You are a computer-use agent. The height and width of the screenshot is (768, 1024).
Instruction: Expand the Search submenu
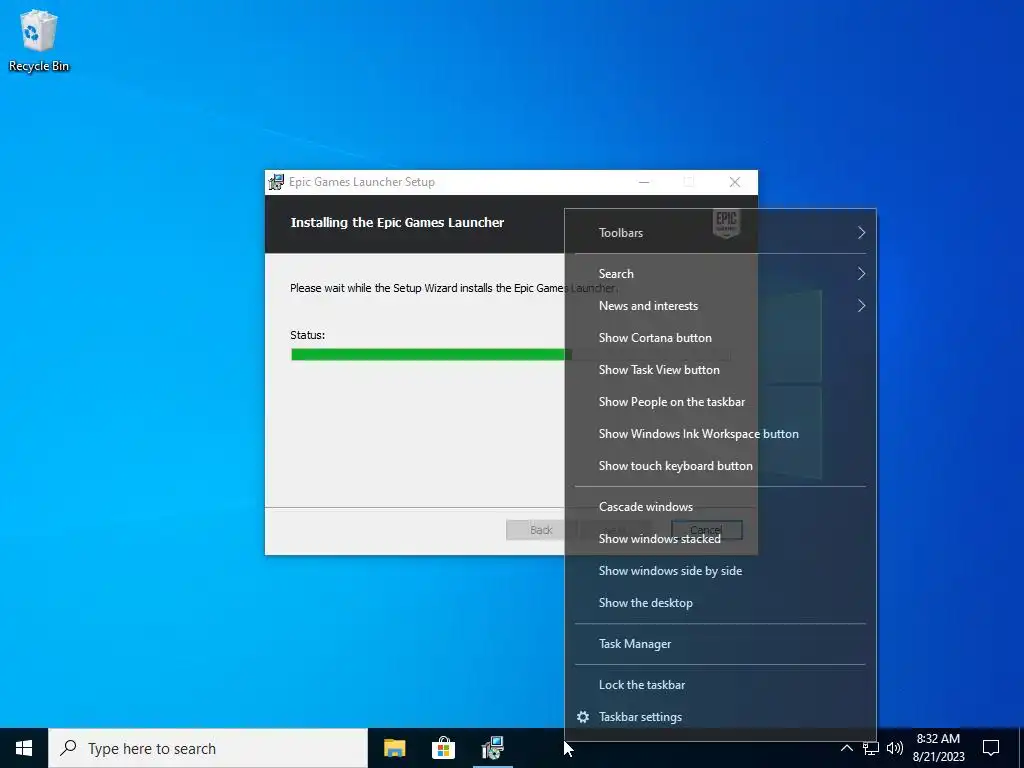coord(720,274)
